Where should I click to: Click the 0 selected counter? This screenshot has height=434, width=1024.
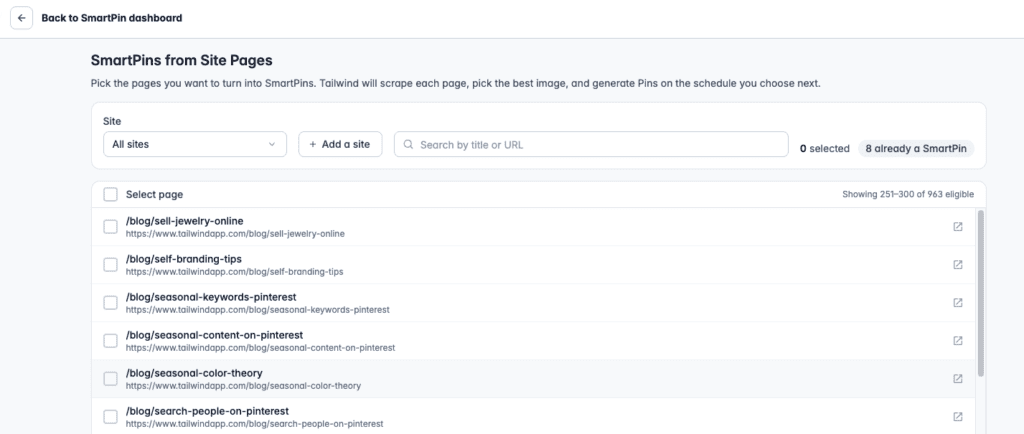click(x=825, y=149)
